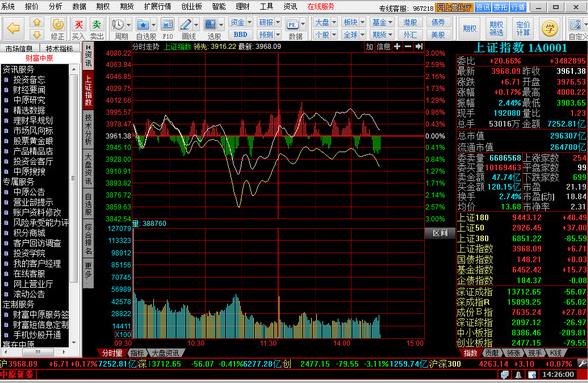This screenshot has height=383, width=588.
Task: Click the envelope icon beside the clock
Action: (x=532, y=374)
